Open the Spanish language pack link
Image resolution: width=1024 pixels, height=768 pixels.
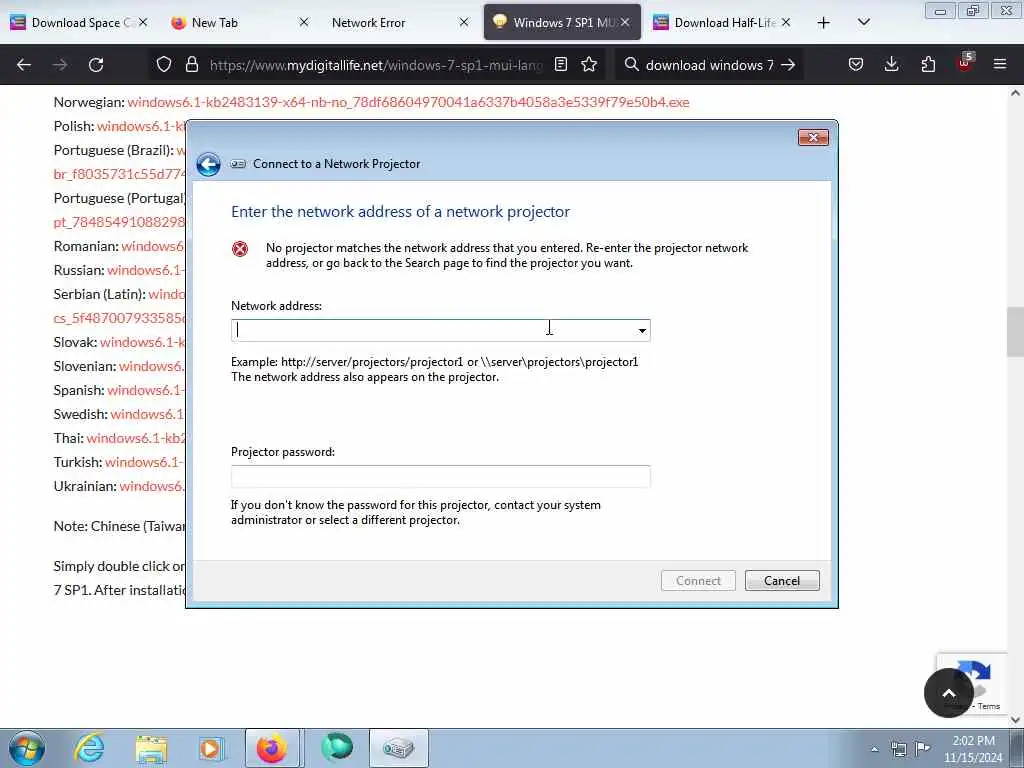pos(146,390)
